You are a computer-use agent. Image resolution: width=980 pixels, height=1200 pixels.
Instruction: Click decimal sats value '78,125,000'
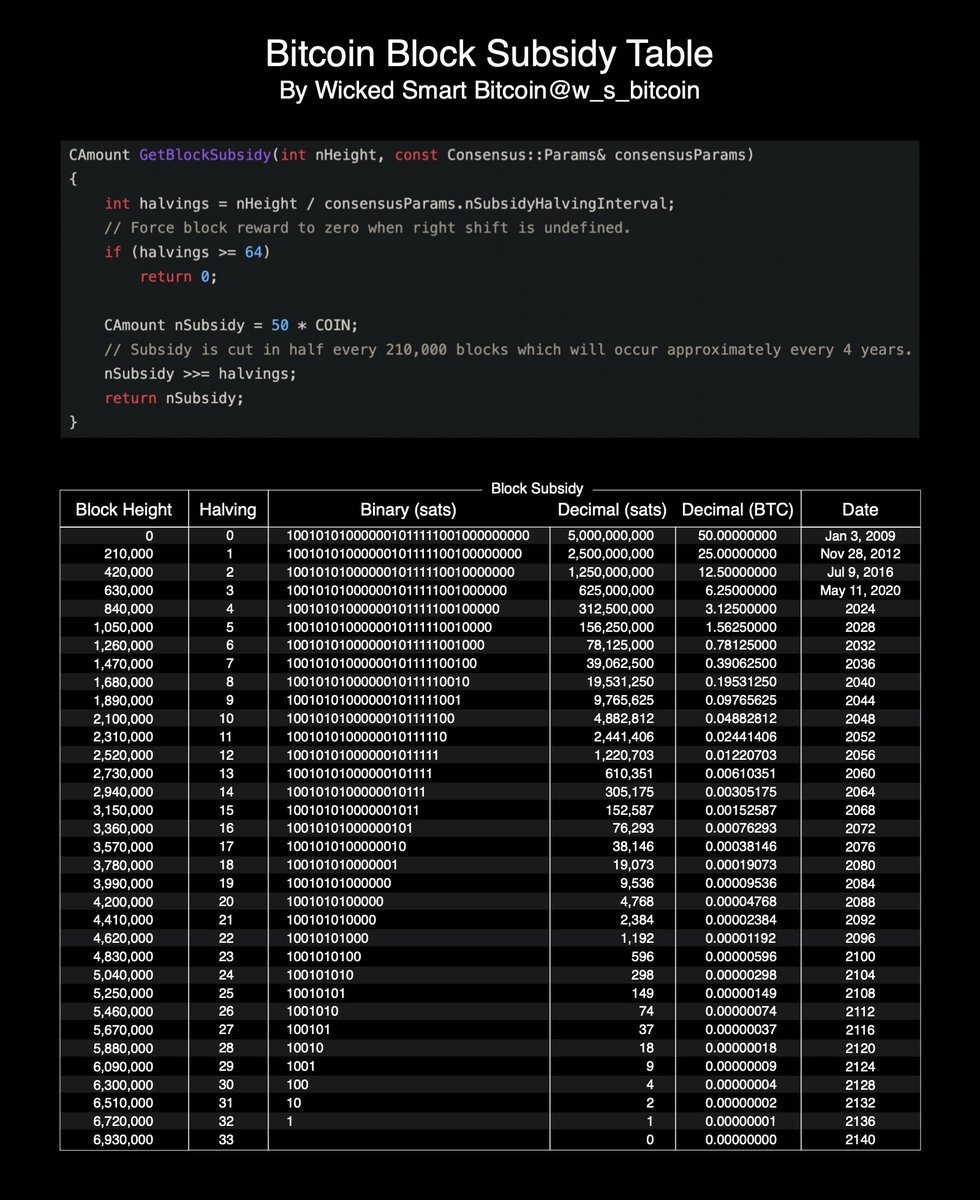click(x=620, y=646)
